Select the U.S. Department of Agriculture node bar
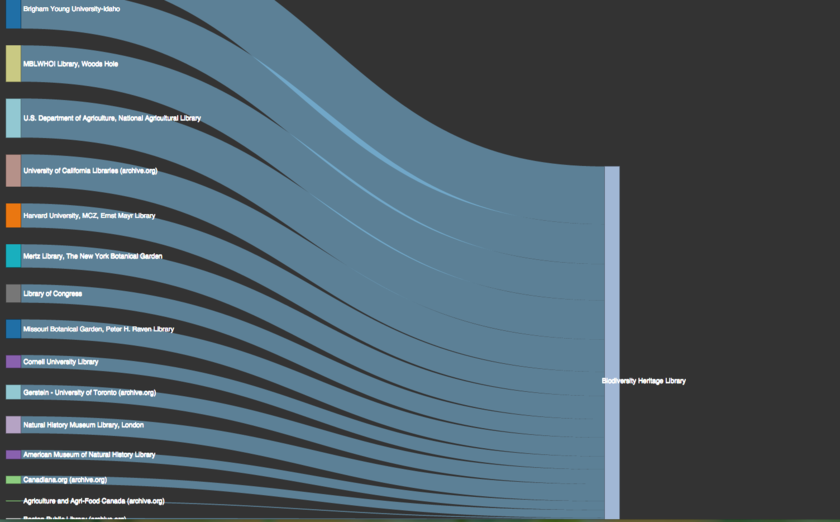 [x=13, y=118]
